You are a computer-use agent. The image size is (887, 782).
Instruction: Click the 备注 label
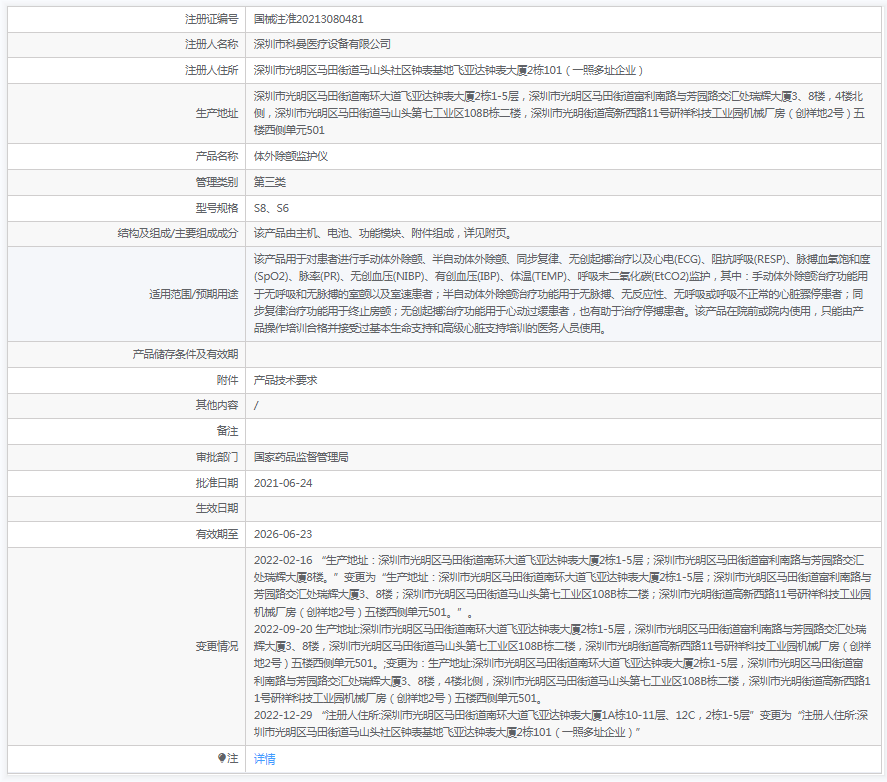[227, 431]
